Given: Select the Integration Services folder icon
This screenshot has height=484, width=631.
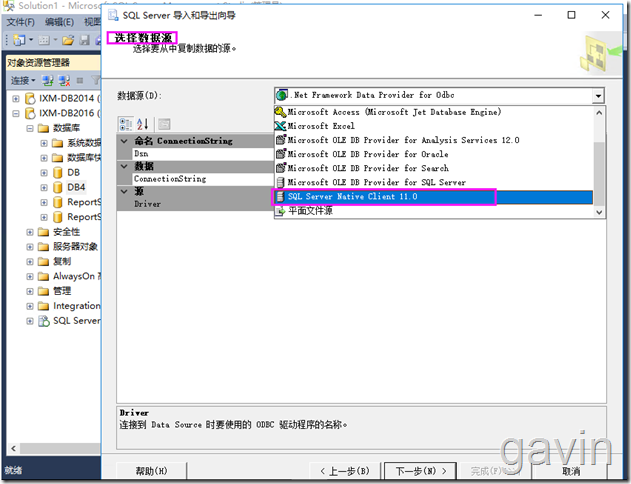Looking at the screenshot, I should point(43,307).
